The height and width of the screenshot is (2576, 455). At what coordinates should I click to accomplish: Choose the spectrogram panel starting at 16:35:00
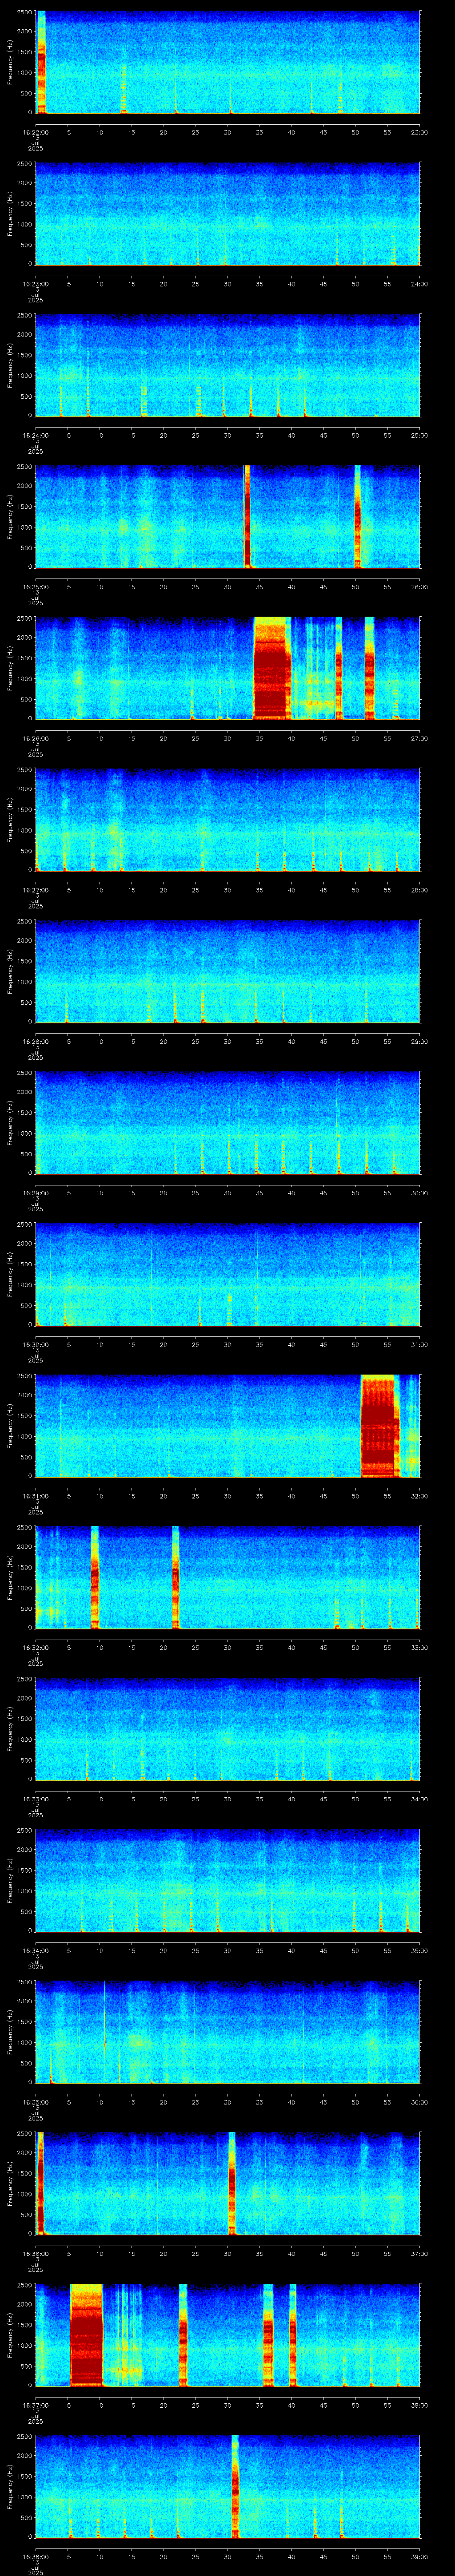click(x=228, y=2033)
